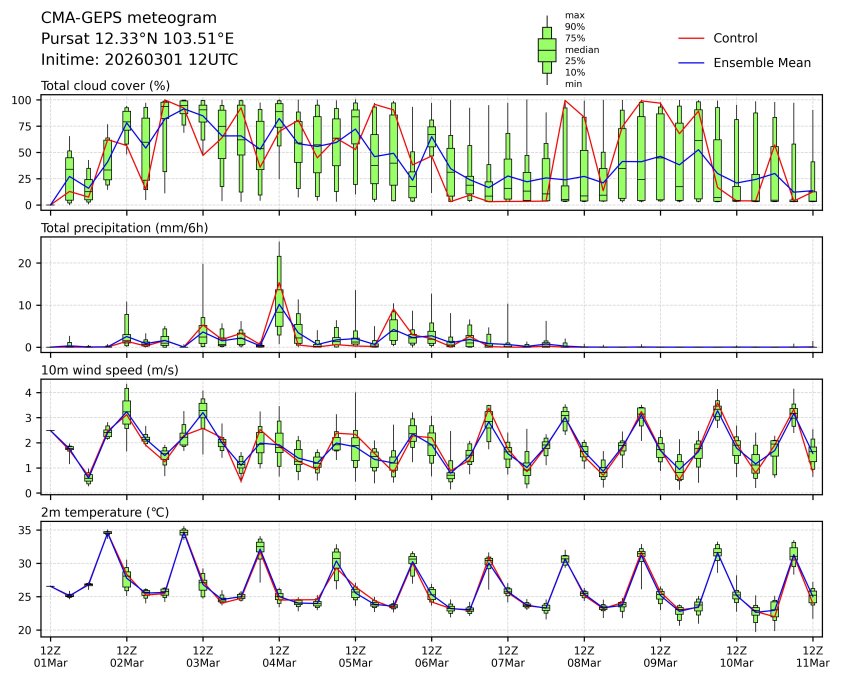Select the 12Z 04Mar x-axis tick label
Viewport: 841px width, 680px height.
tap(279, 656)
